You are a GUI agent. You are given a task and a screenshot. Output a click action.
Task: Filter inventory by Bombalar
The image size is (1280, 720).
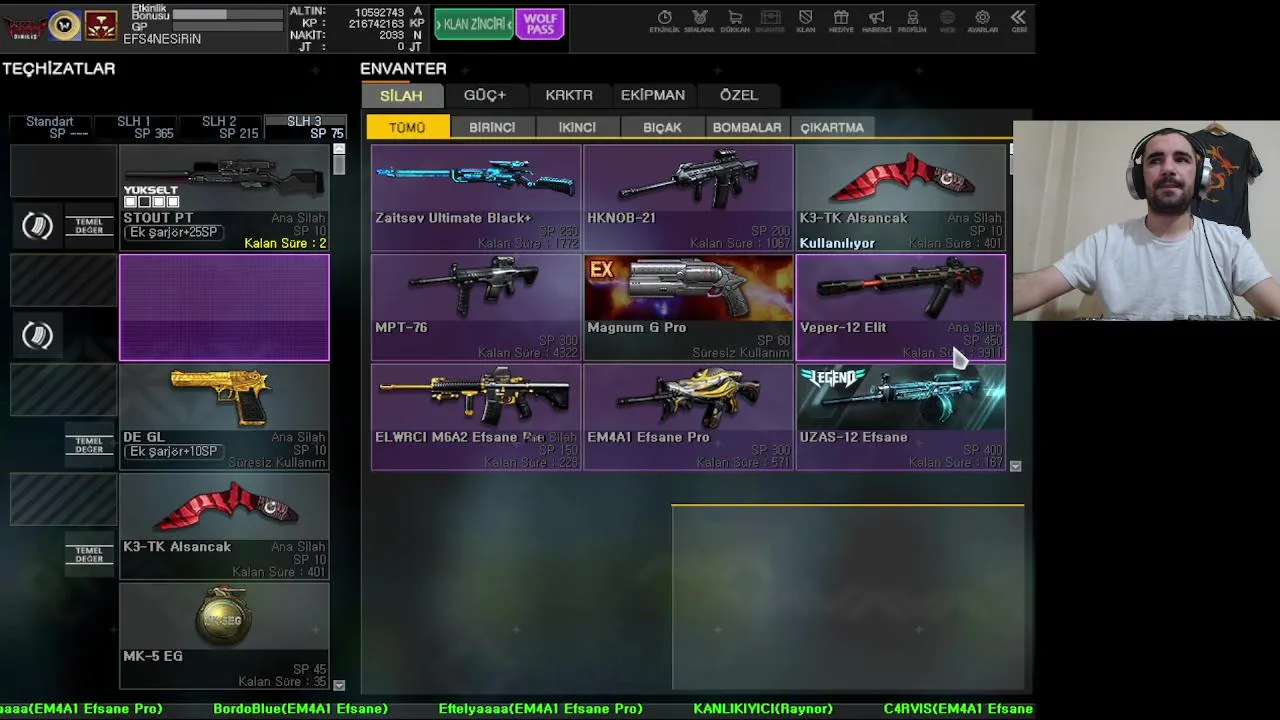pos(747,127)
